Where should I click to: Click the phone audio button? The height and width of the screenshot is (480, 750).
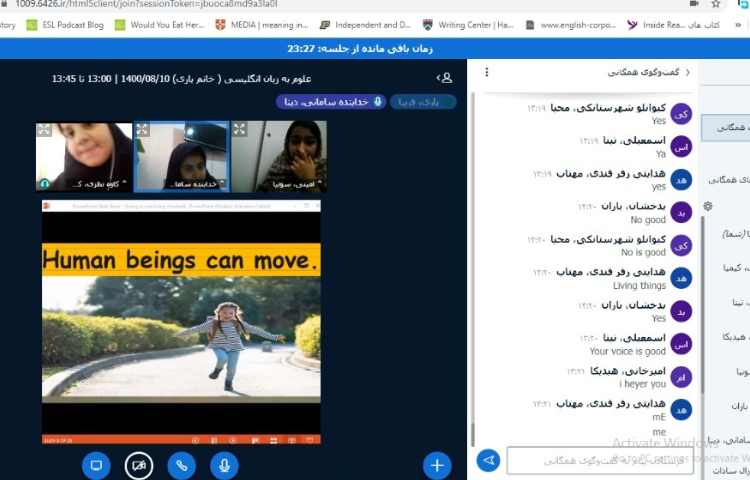pyautogui.click(x=181, y=465)
